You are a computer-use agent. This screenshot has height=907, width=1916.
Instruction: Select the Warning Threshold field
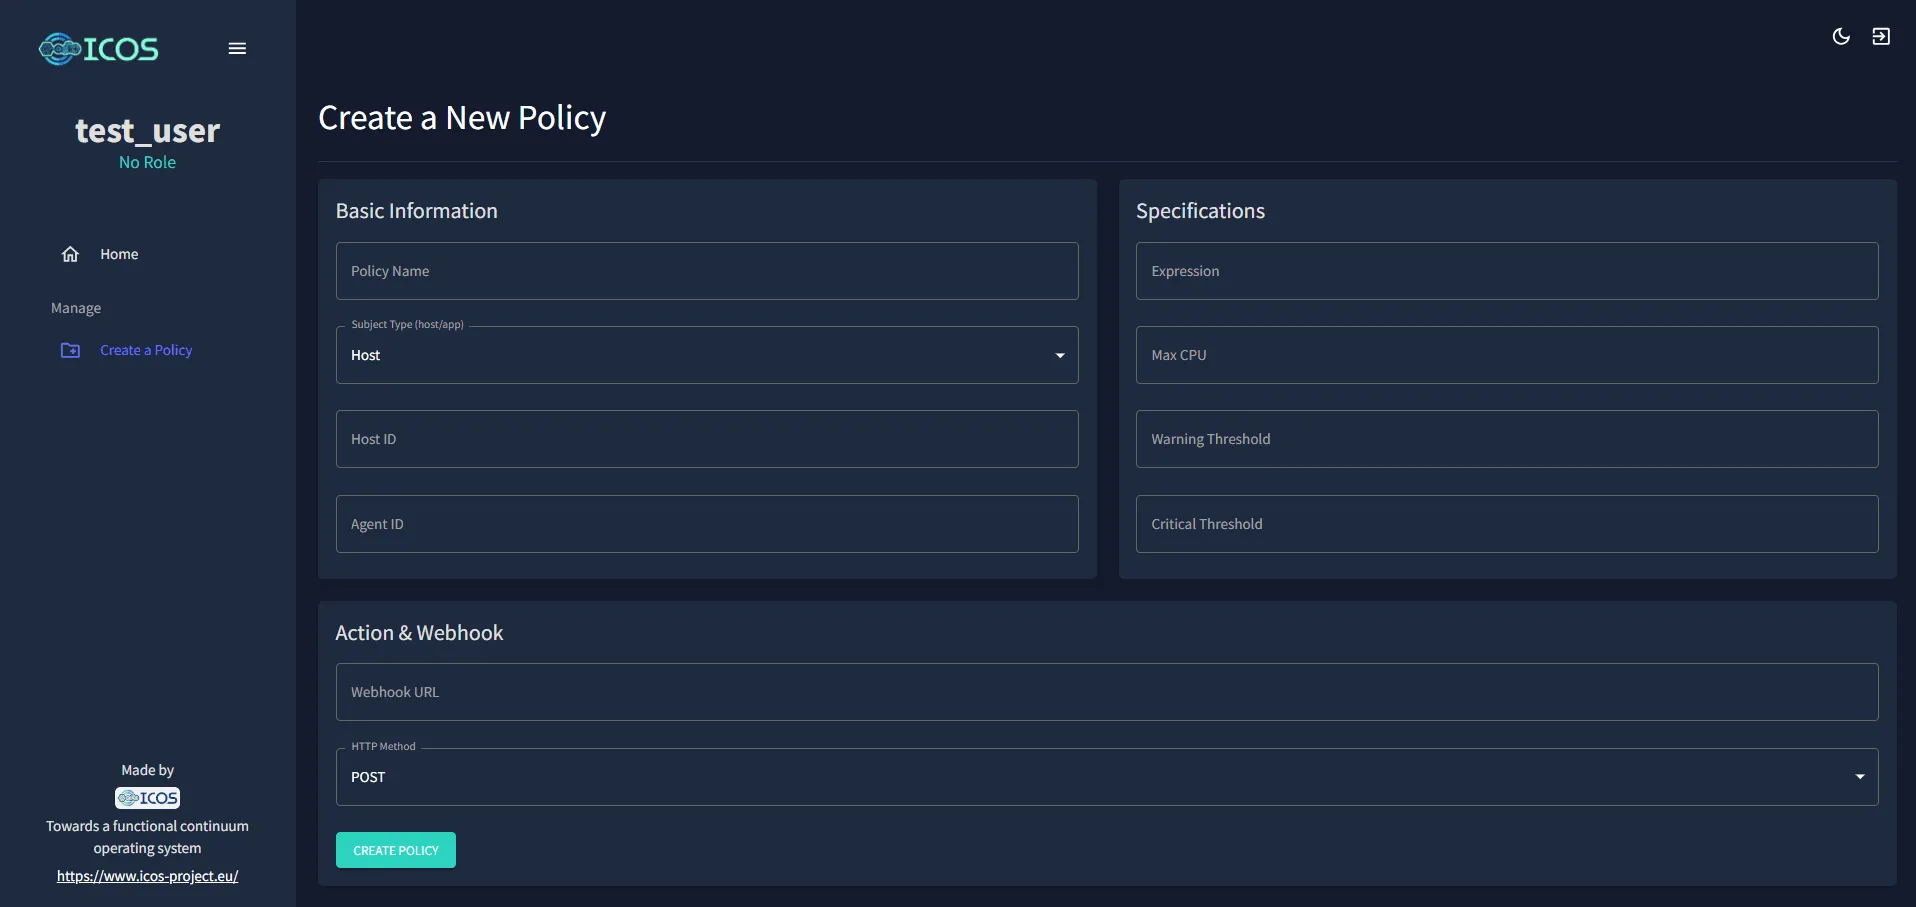click(1507, 439)
